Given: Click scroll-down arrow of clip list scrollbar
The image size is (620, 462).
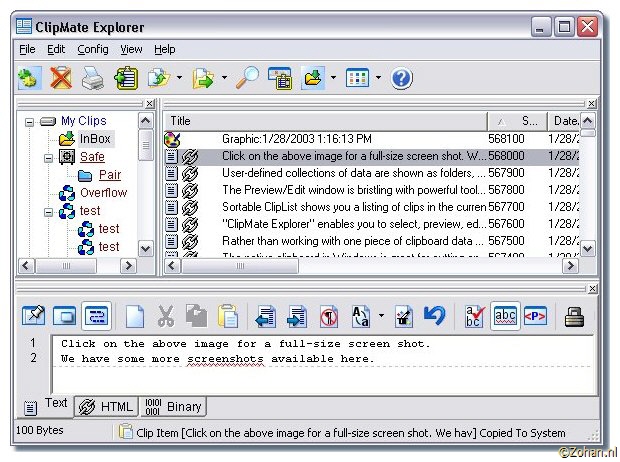Looking at the screenshot, I should click(x=588, y=249).
